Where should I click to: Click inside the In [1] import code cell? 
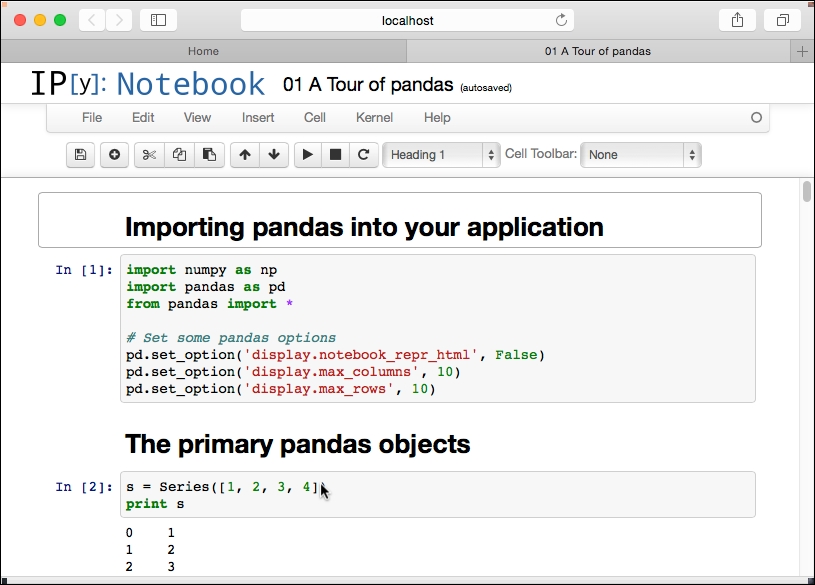pos(438,329)
